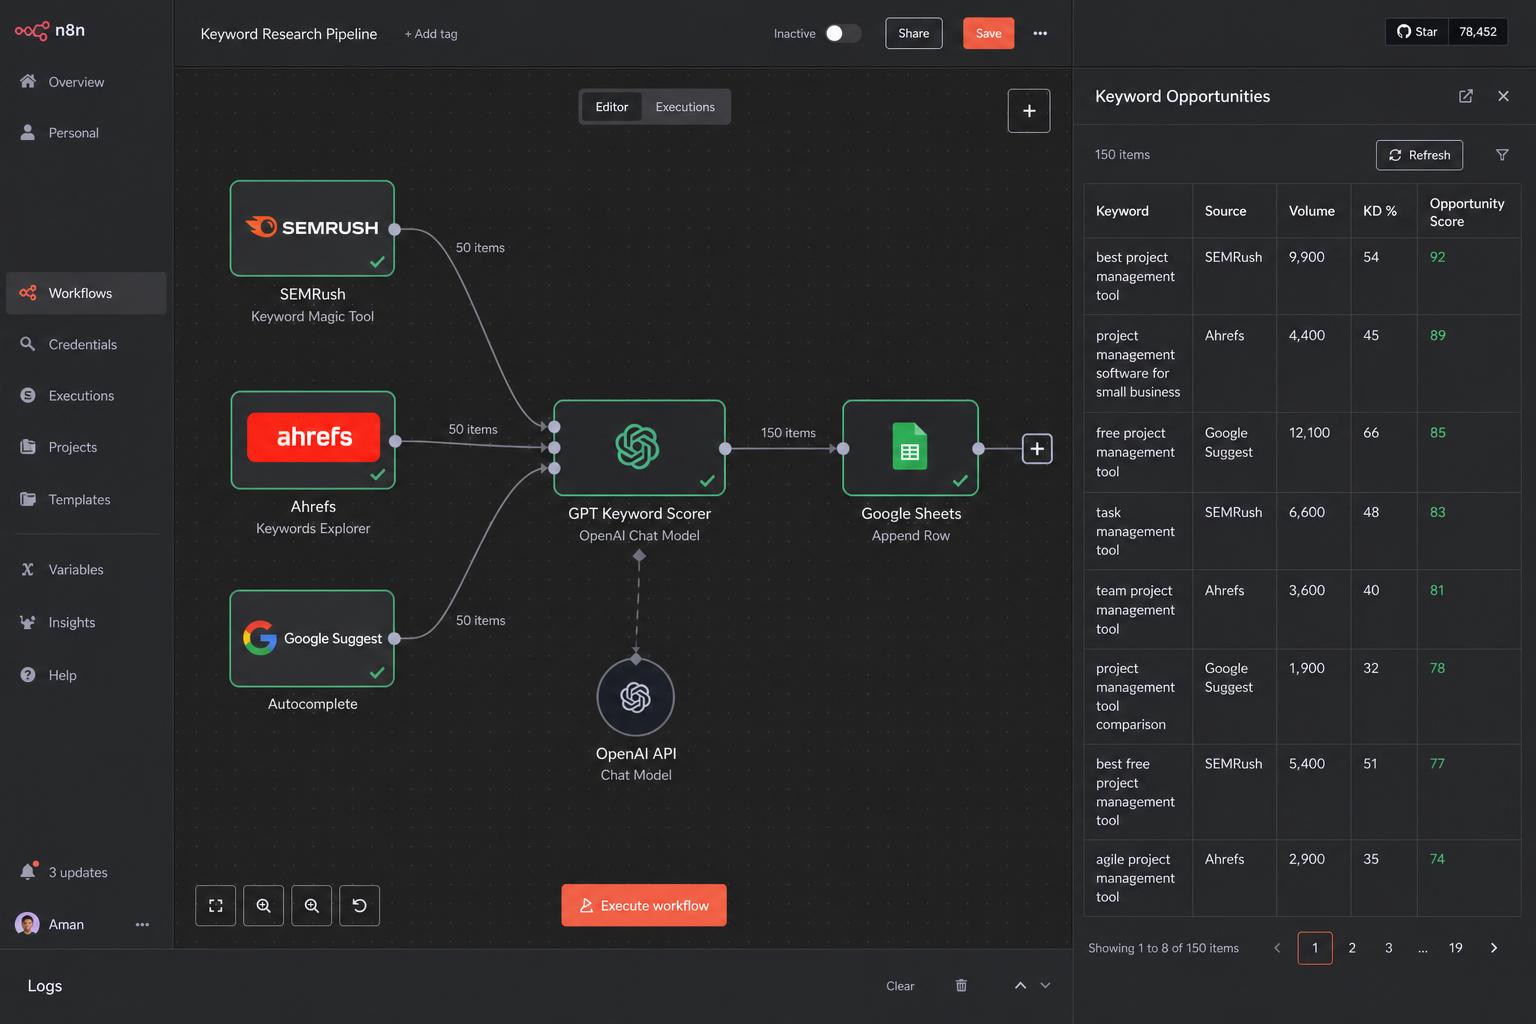Click Execute workflow
Screen dimensions: 1536x1024
(644, 906)
